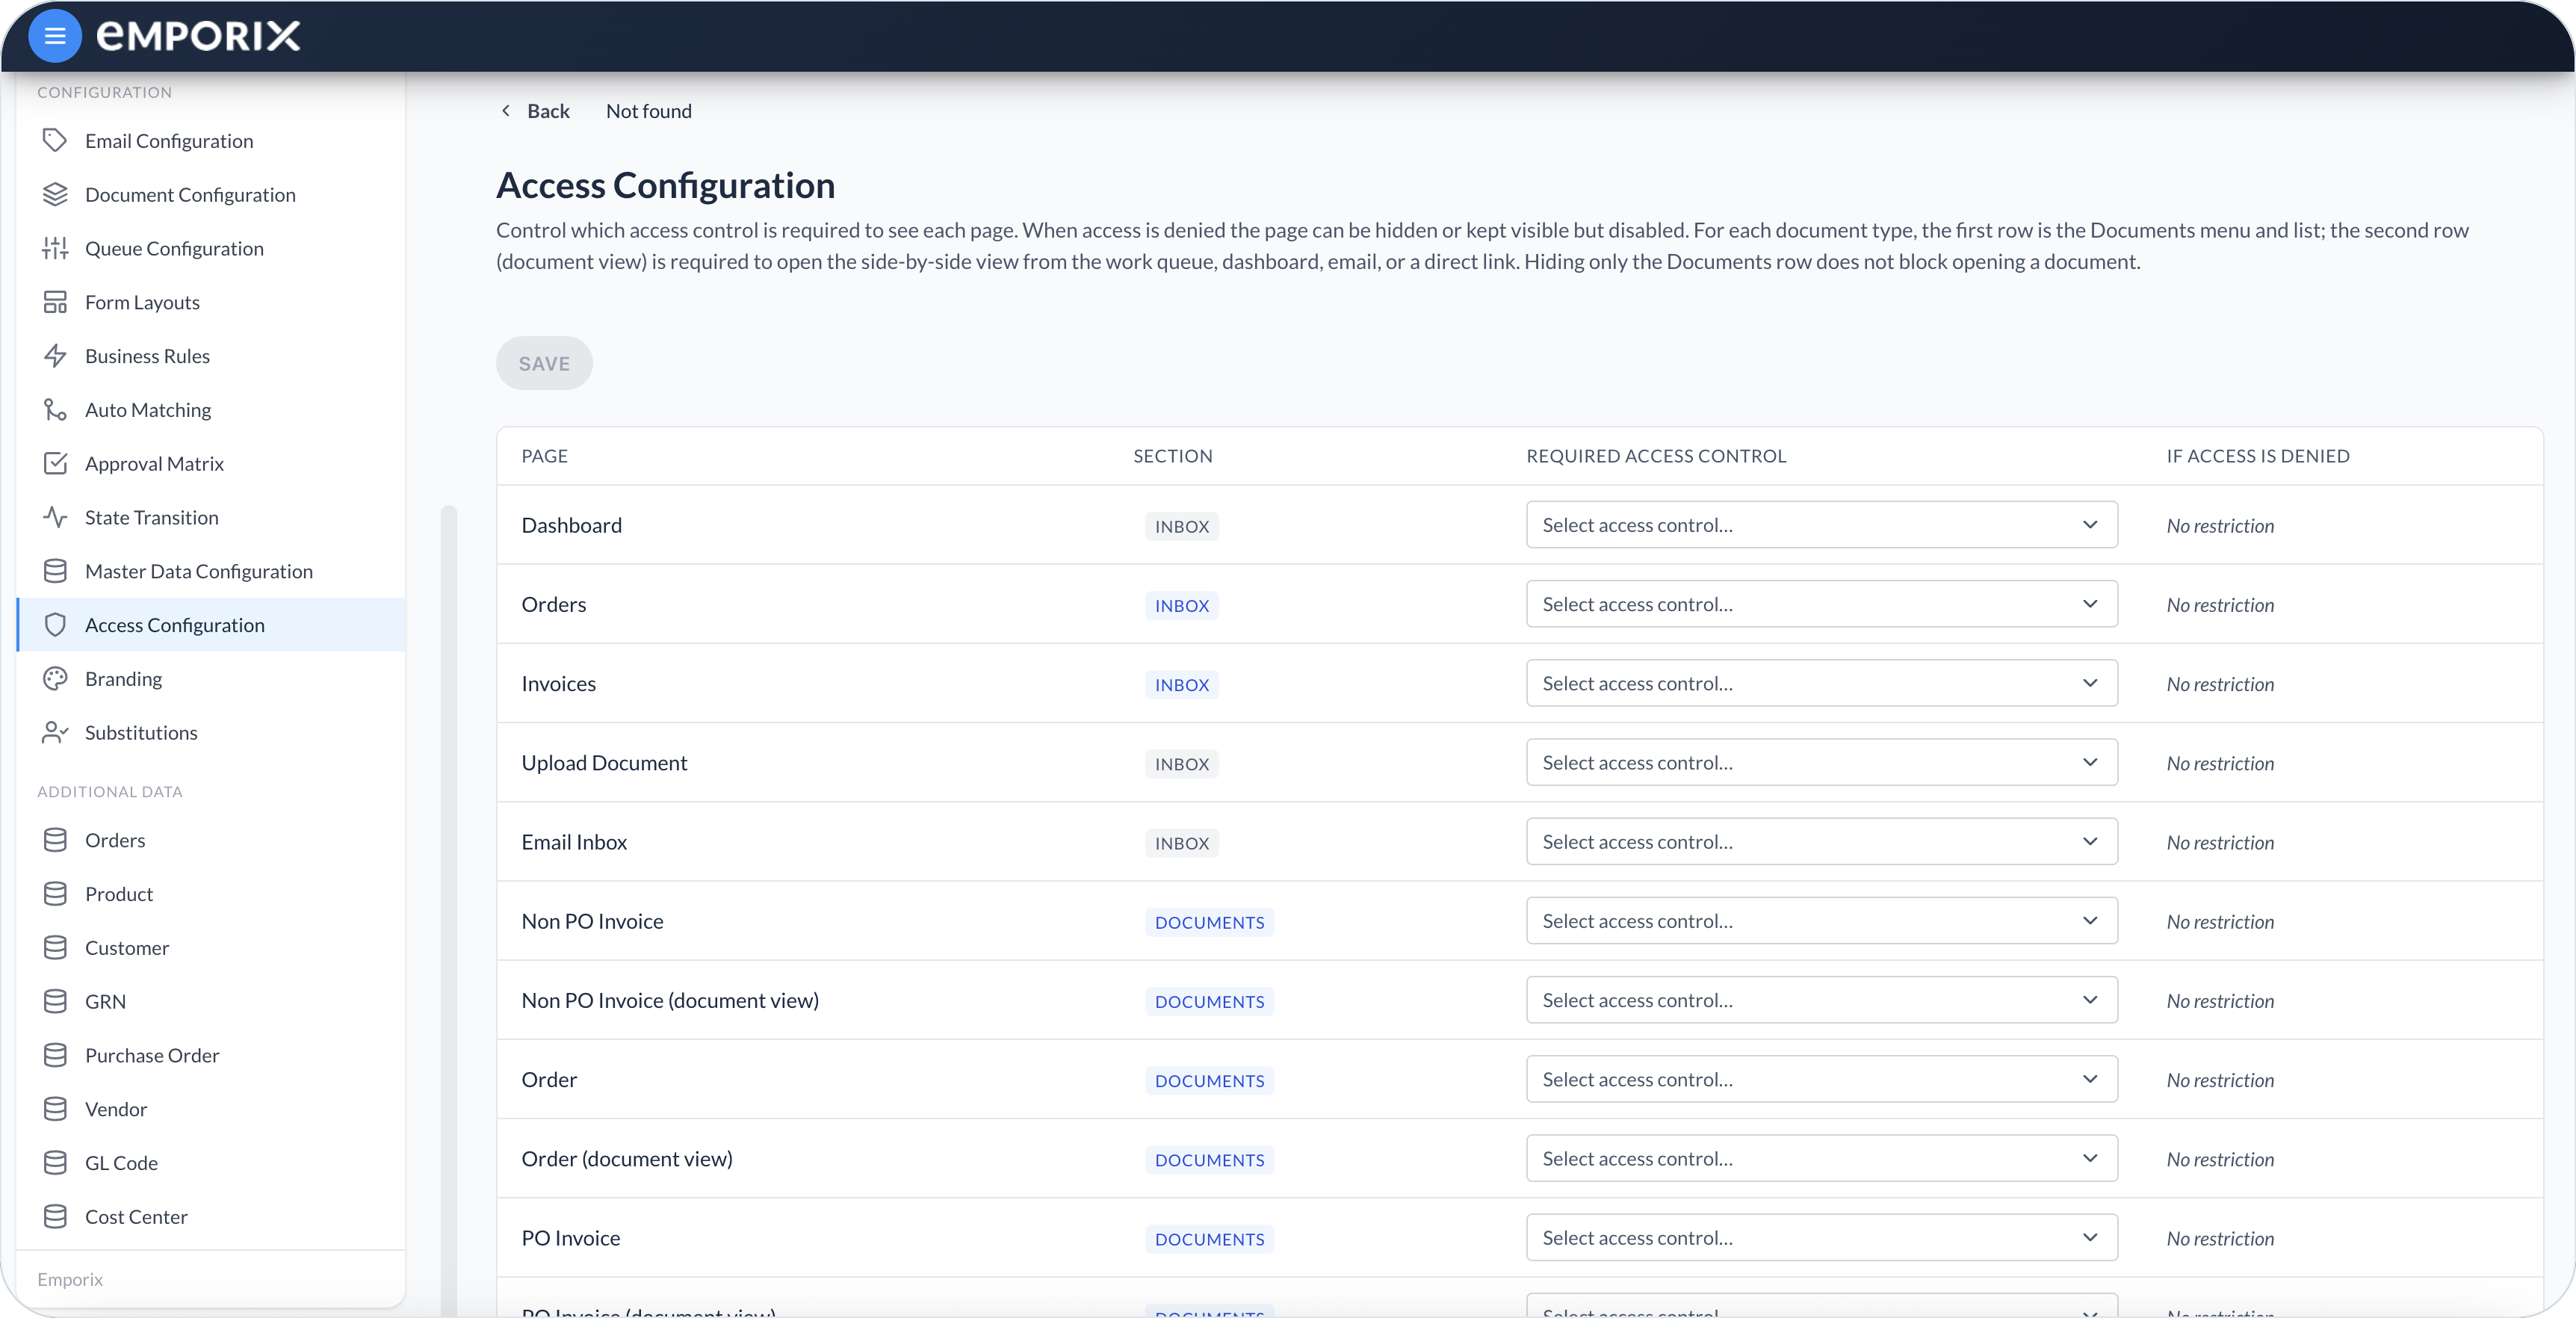The height and width of the screenshot is (1318, 2576).
Task: Open Email Configuration in sidebar
Action: tap(211, 141)
